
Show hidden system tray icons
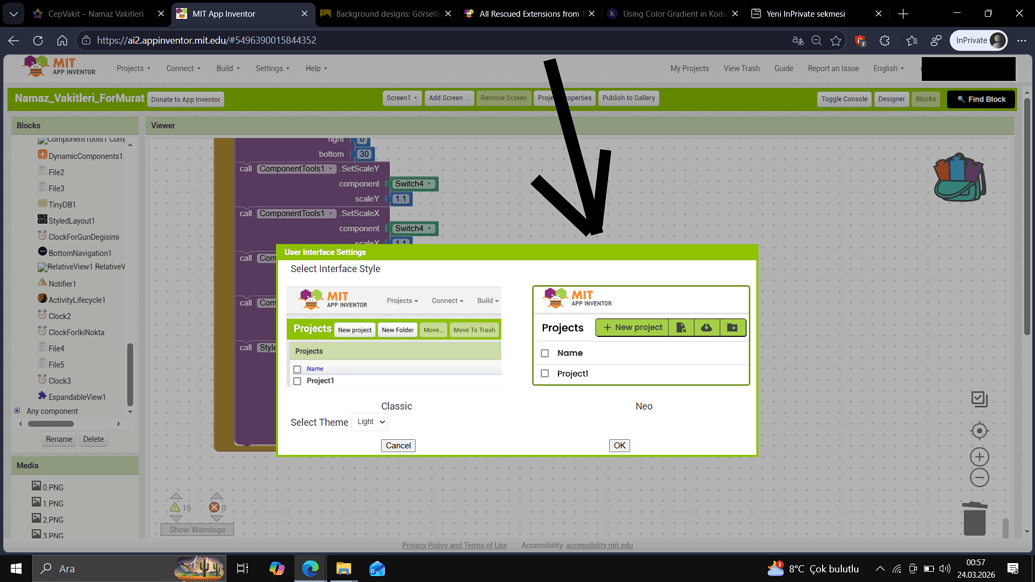pyautogui.click(x=880, y=568)
